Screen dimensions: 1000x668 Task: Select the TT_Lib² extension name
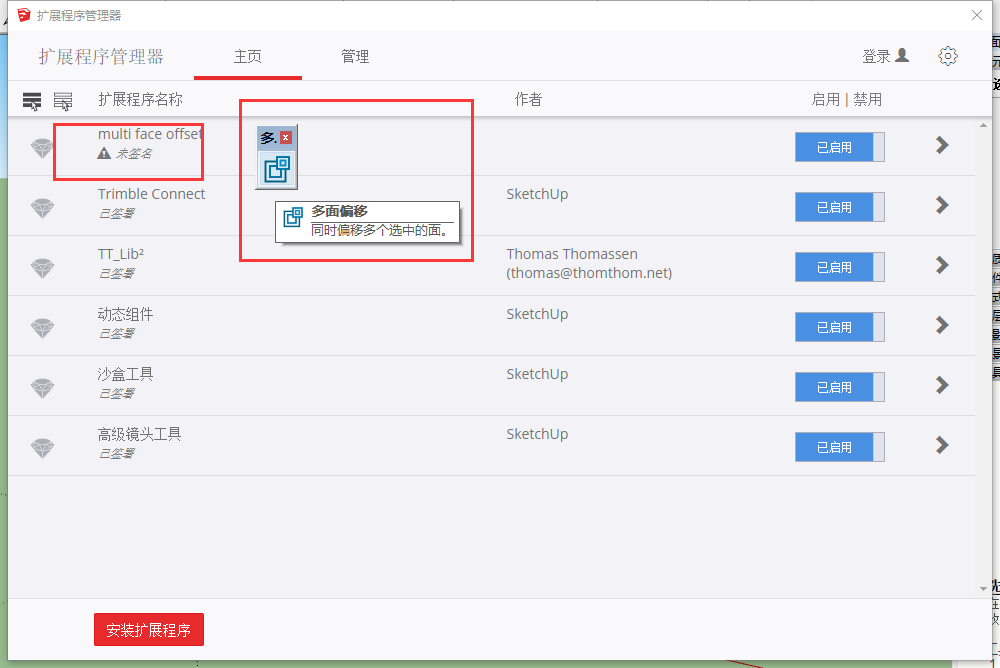pyautogui.click(x=121, y=254)
